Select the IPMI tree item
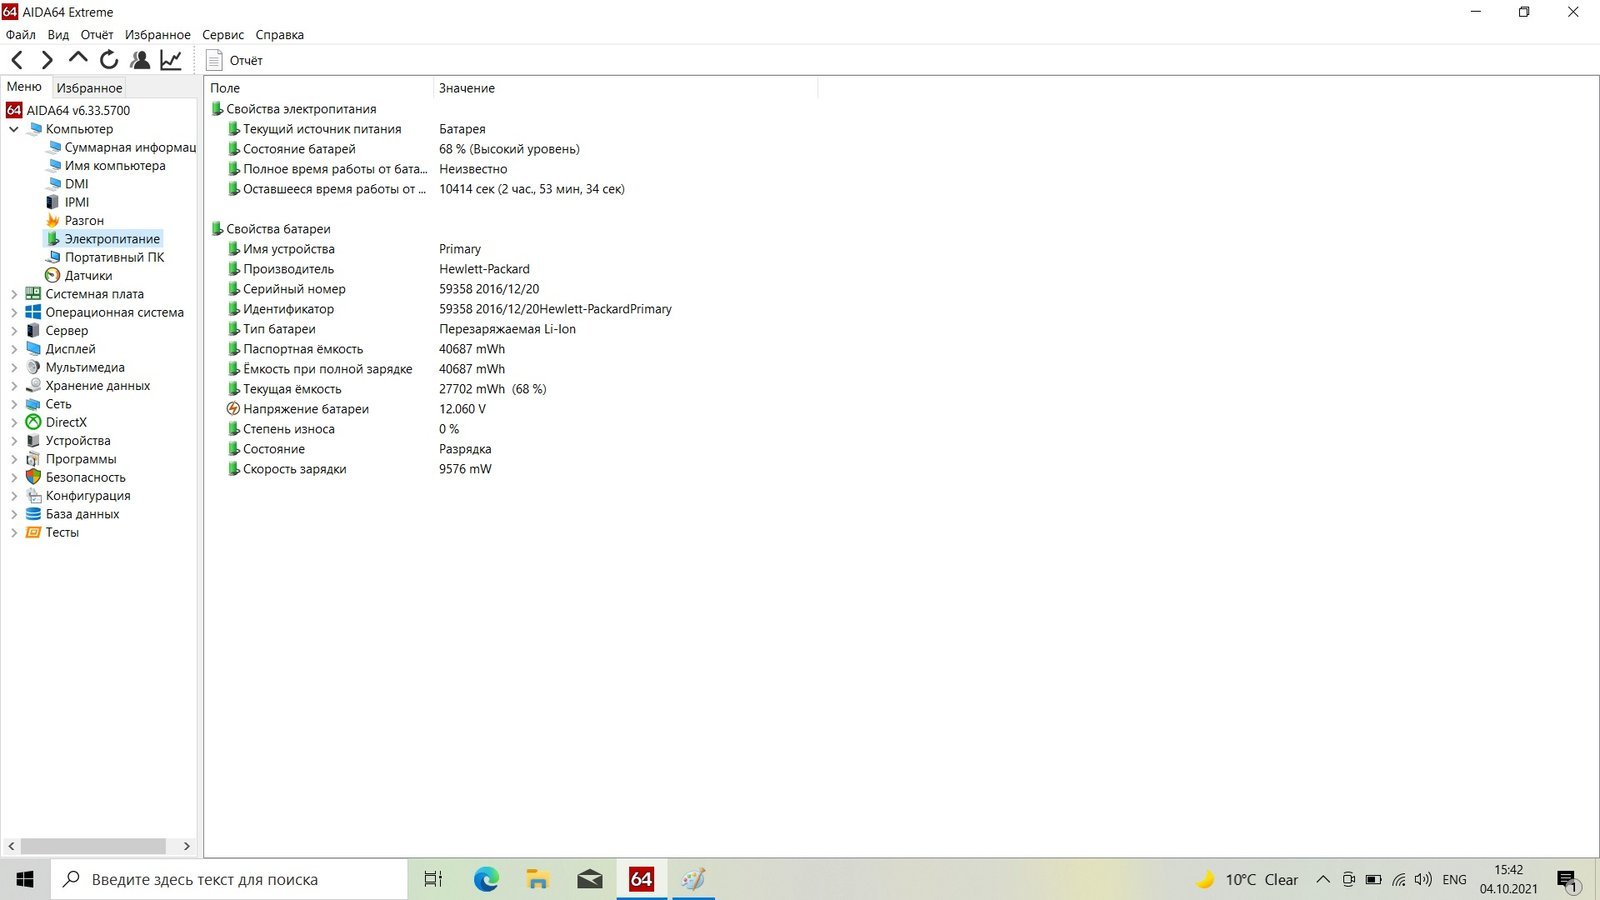This screenshot has height=900, width=1600. coord(68,202)
